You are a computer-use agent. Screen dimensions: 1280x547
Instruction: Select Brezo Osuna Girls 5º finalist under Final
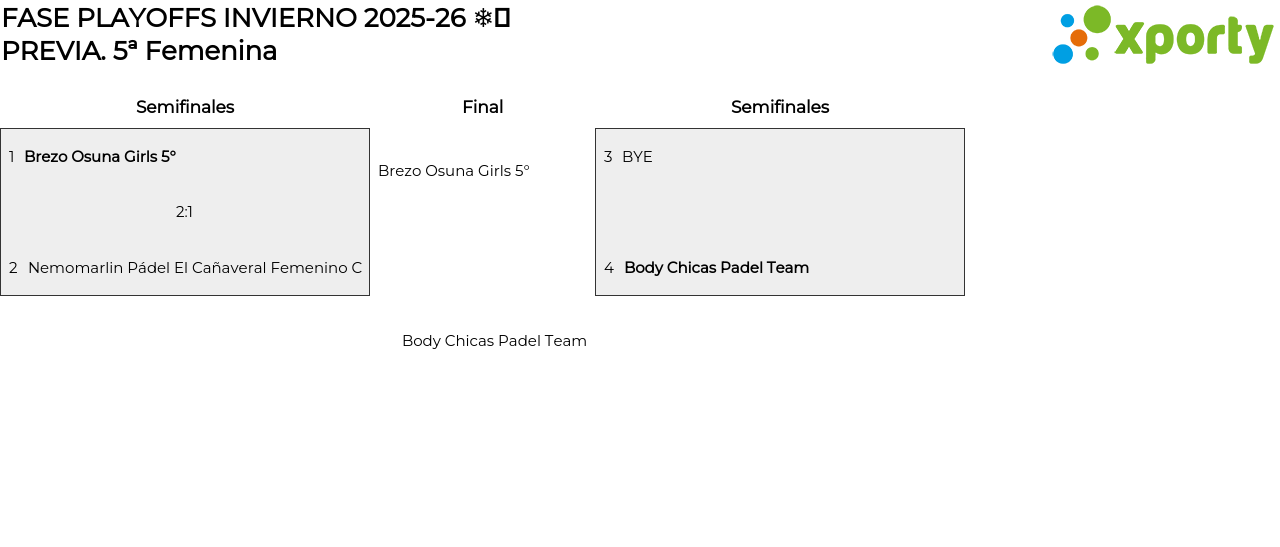[x=454, y=171]
